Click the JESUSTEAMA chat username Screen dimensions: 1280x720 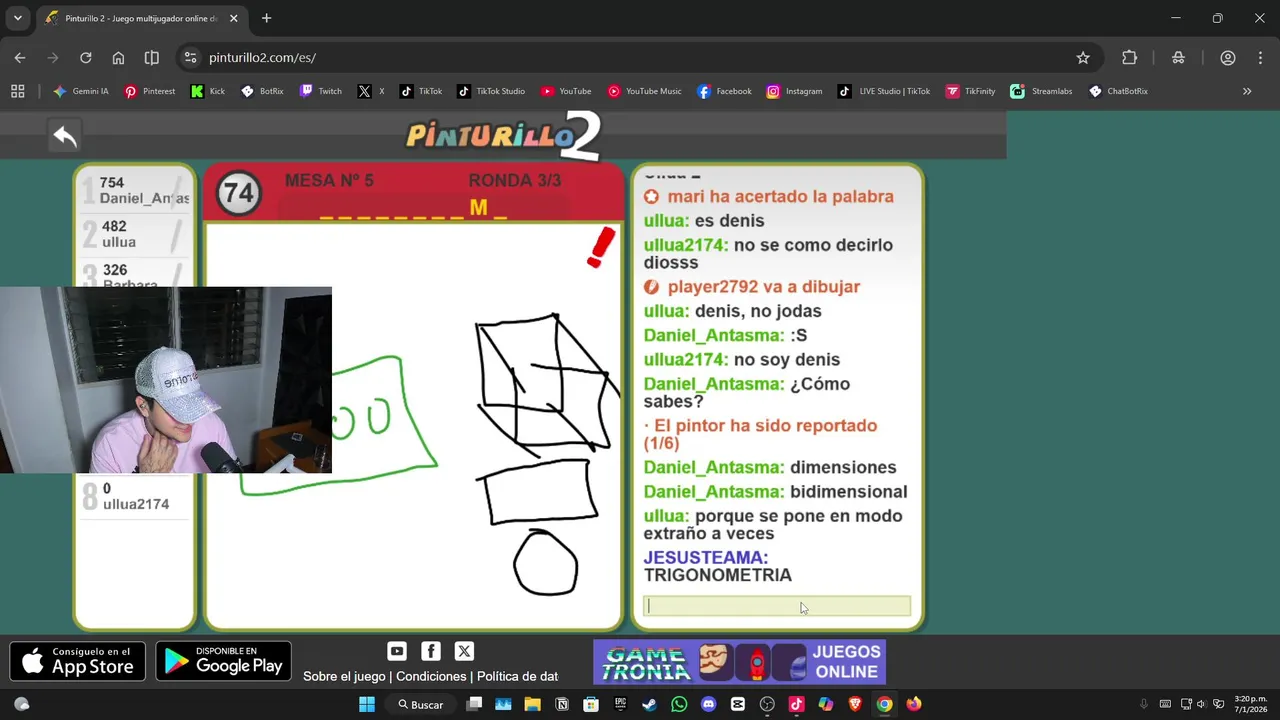706,558
